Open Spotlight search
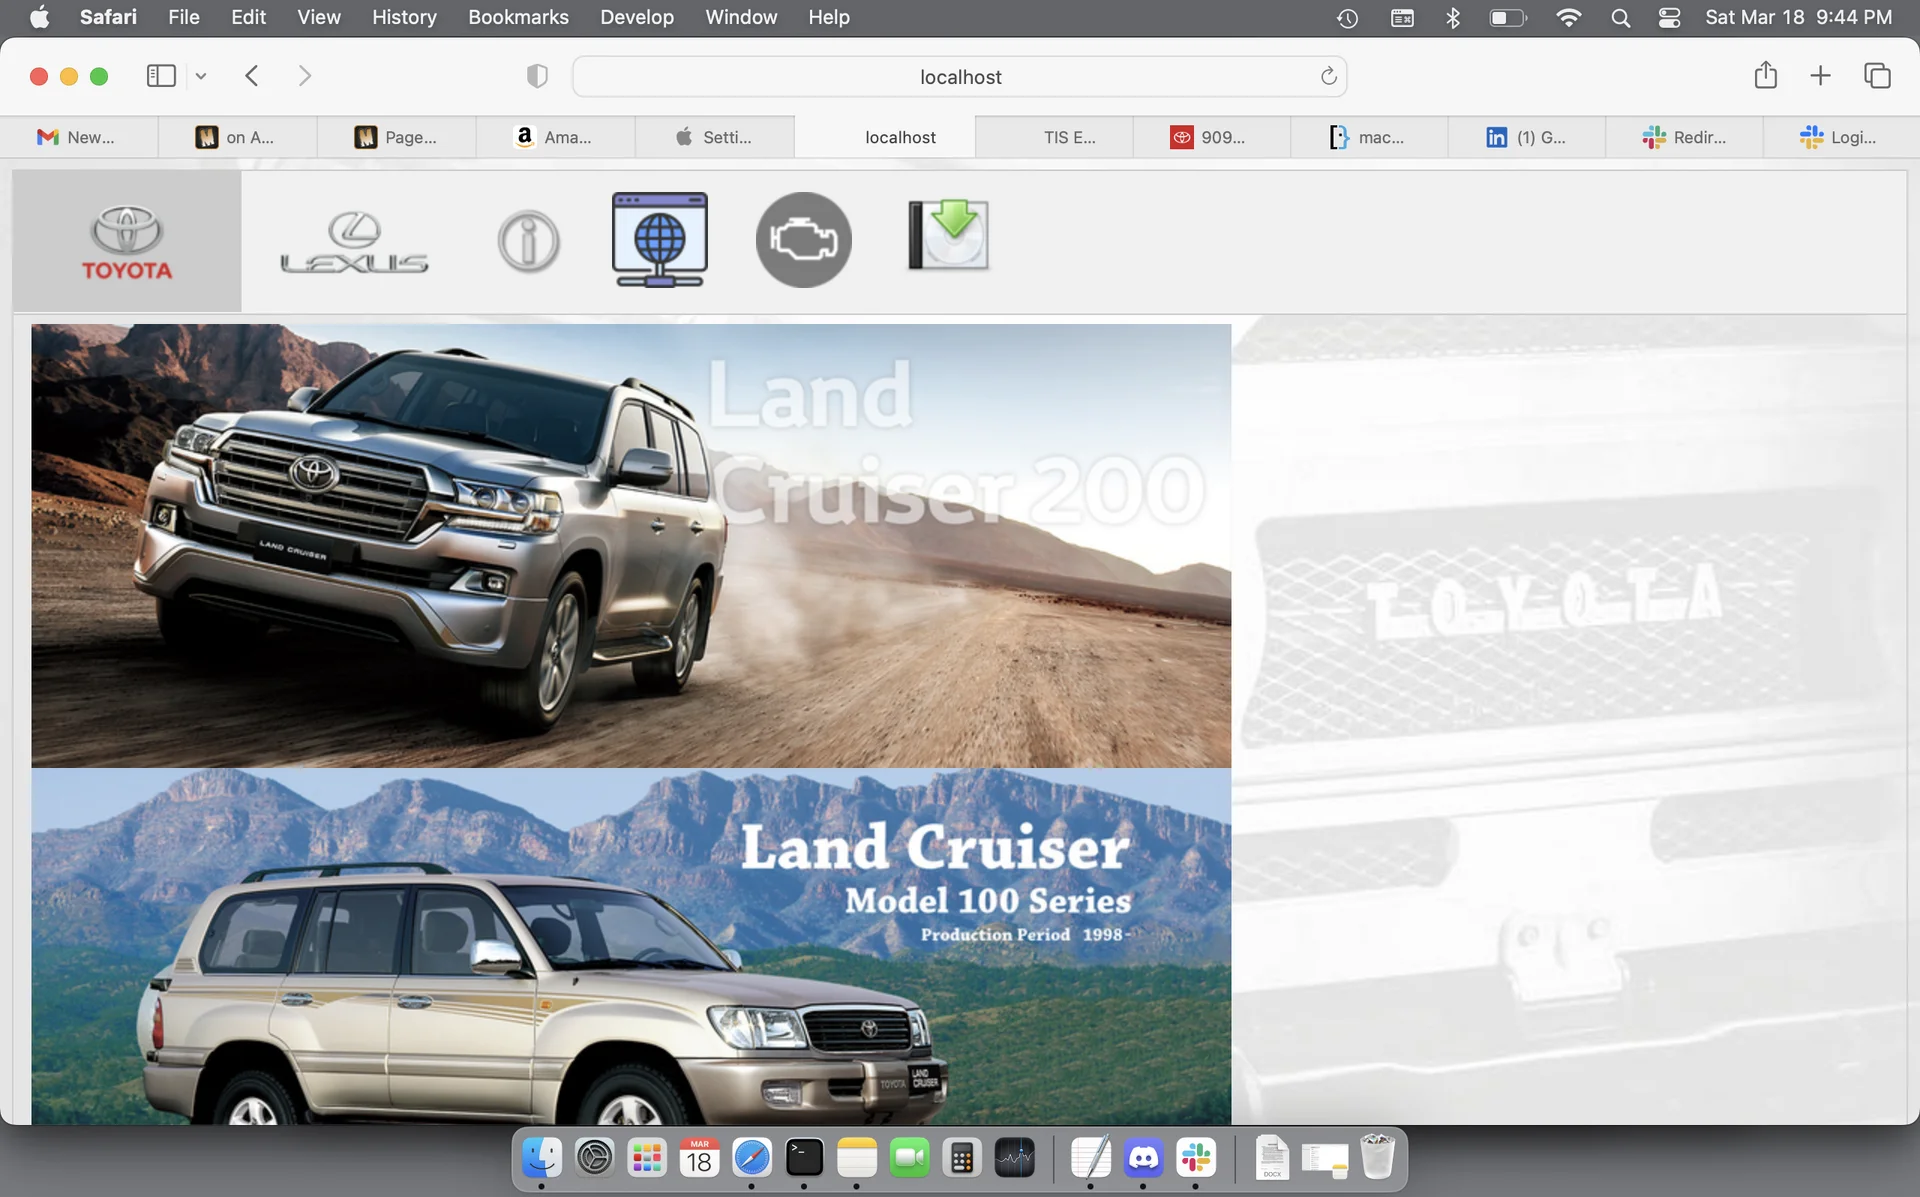The height and width of the screenshot is (1197, 1920). [1621, 18]
